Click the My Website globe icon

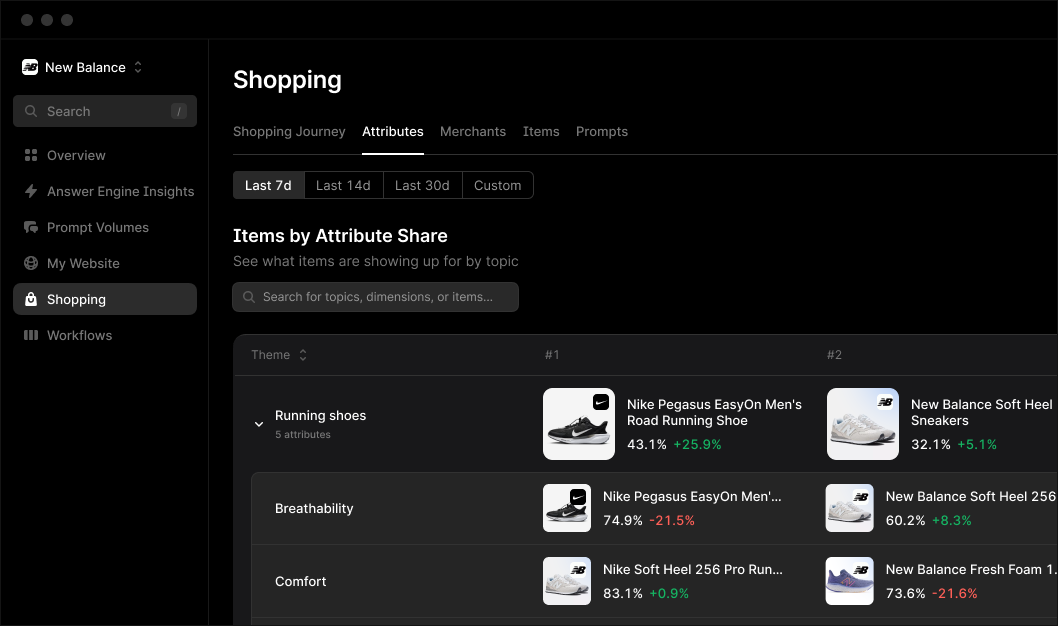pyautogui.click(x=30, y=263)
